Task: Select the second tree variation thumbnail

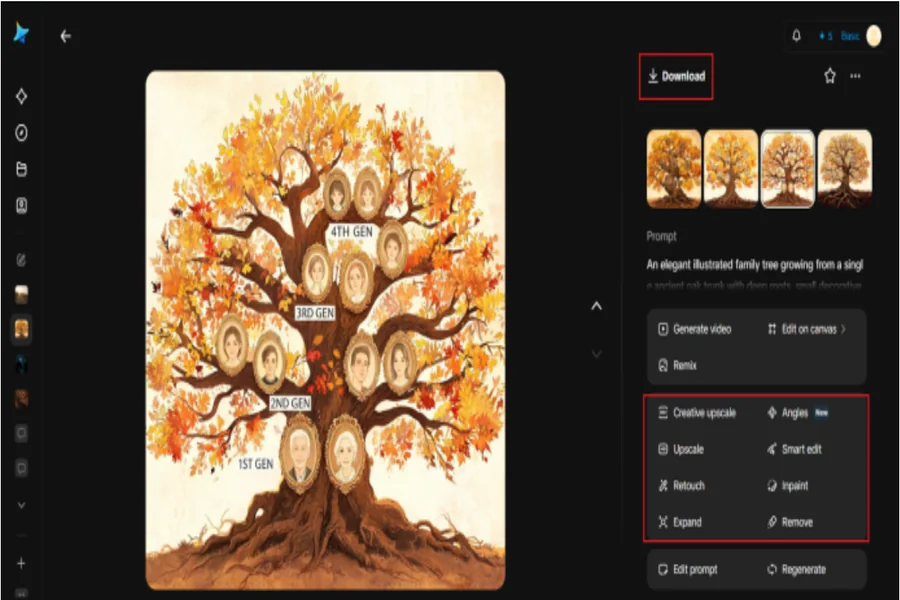Action: click(x=731, y=169)
